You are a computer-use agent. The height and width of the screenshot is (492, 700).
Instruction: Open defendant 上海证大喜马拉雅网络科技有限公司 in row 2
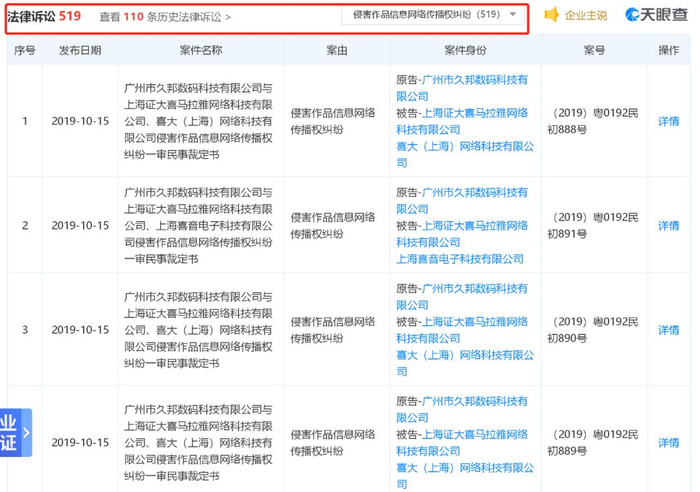coord(462,234)
